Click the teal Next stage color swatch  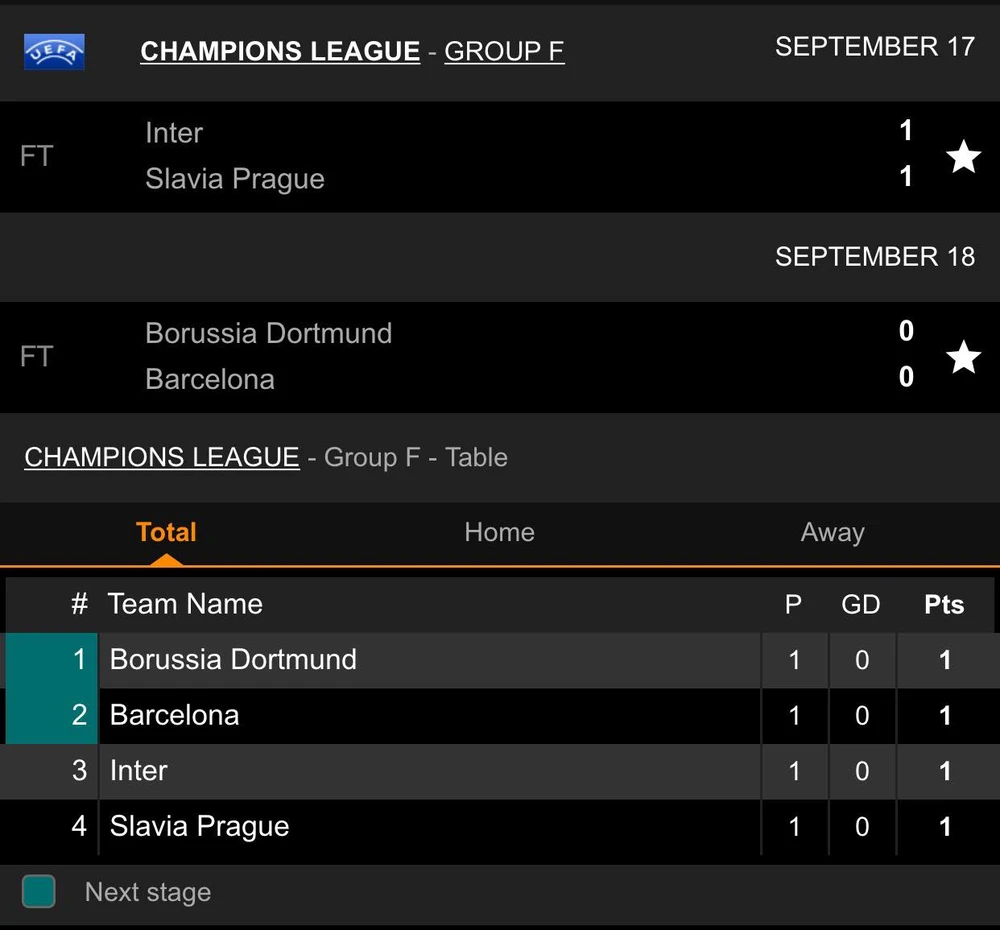(x=39, y=891)
